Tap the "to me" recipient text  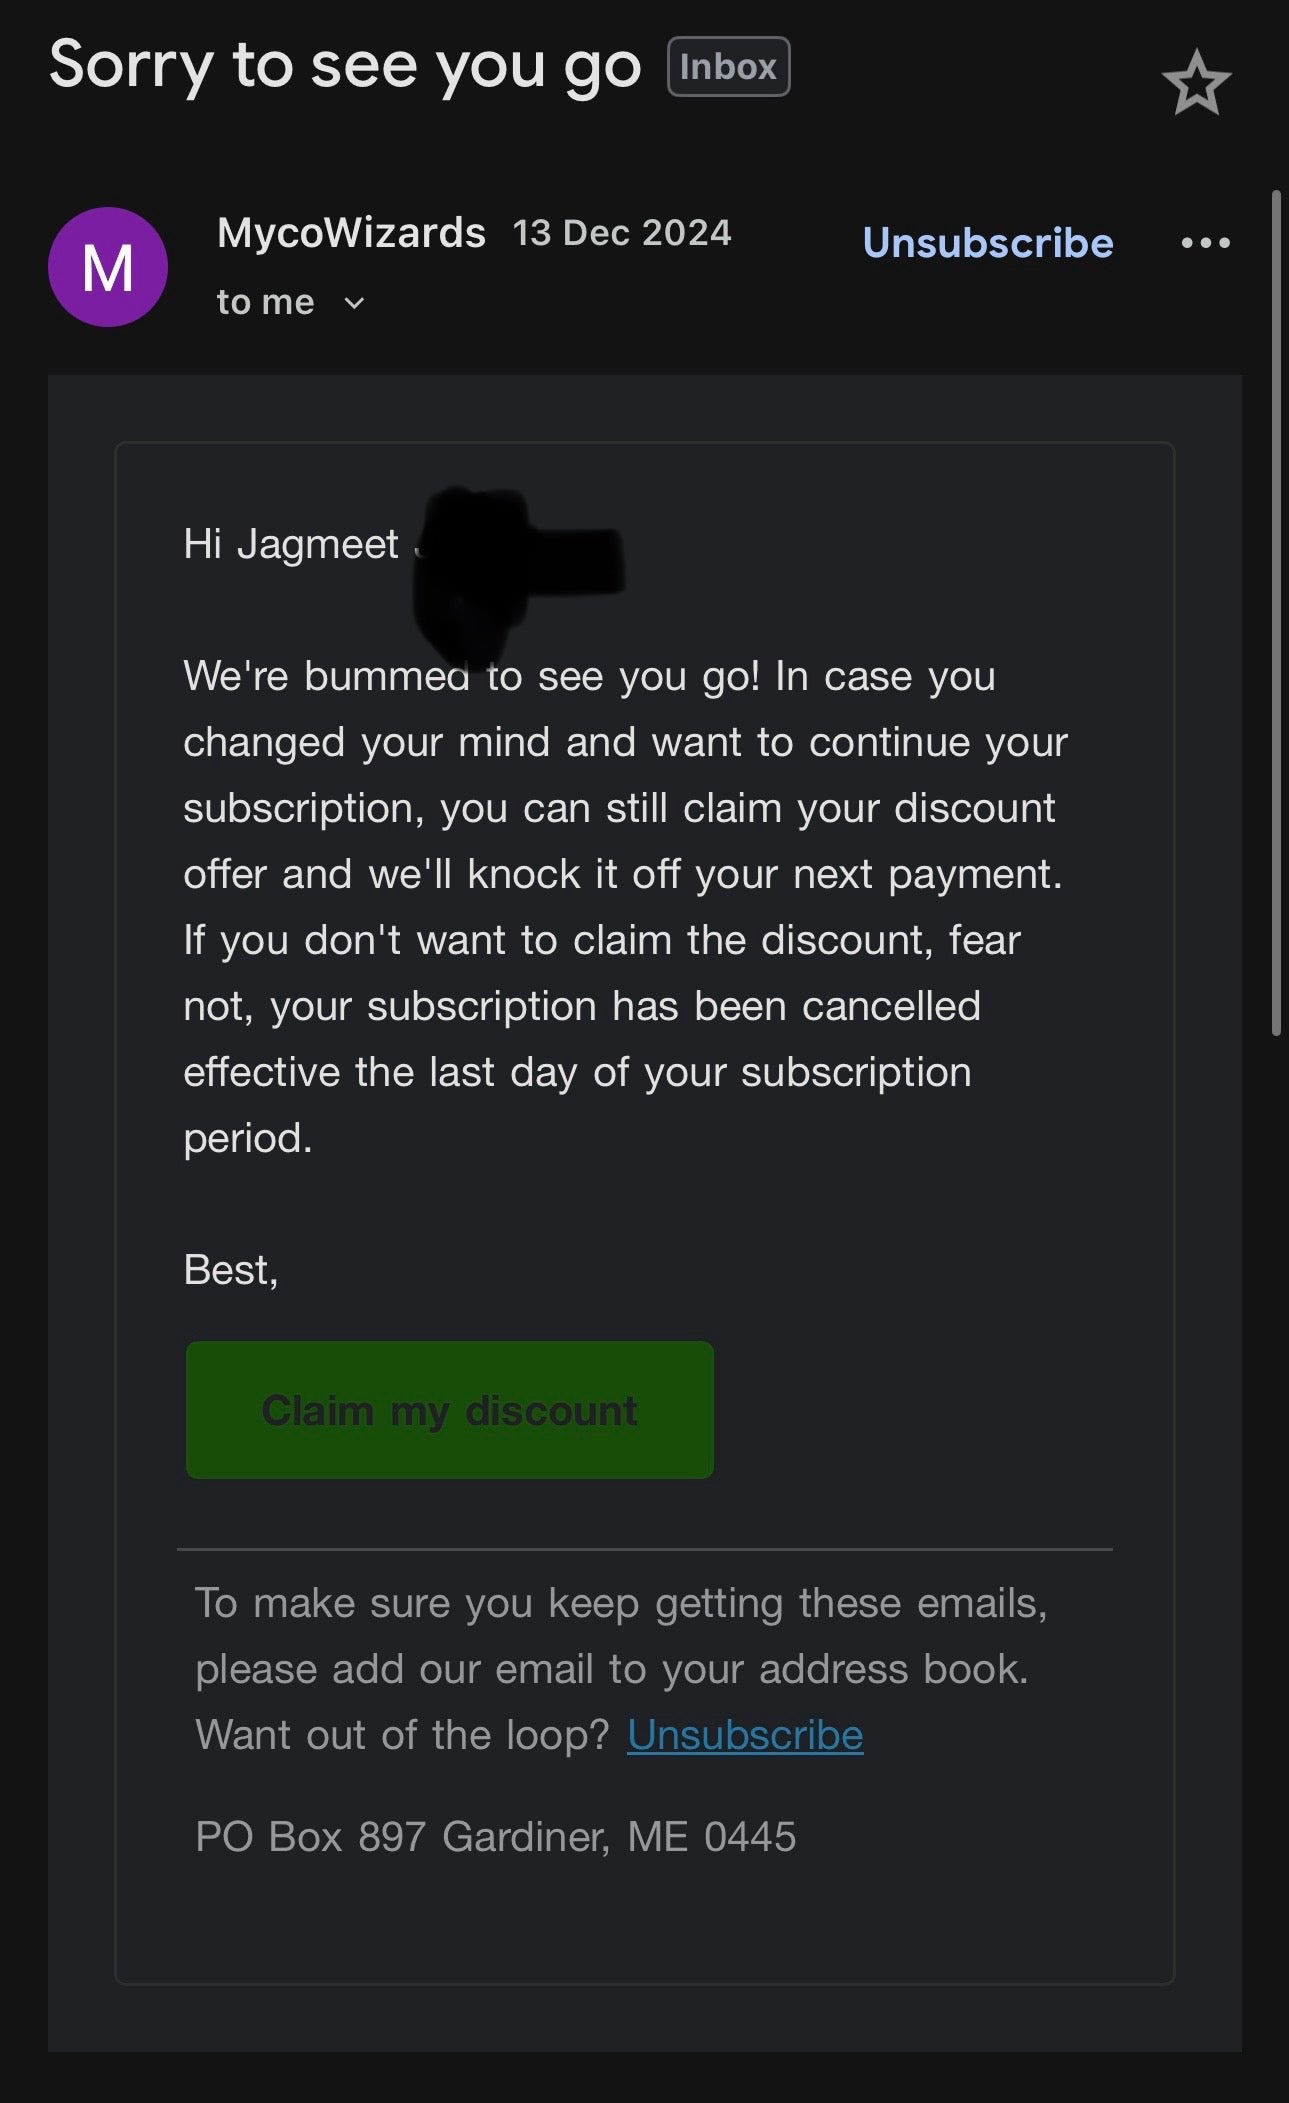pos(266,302)
